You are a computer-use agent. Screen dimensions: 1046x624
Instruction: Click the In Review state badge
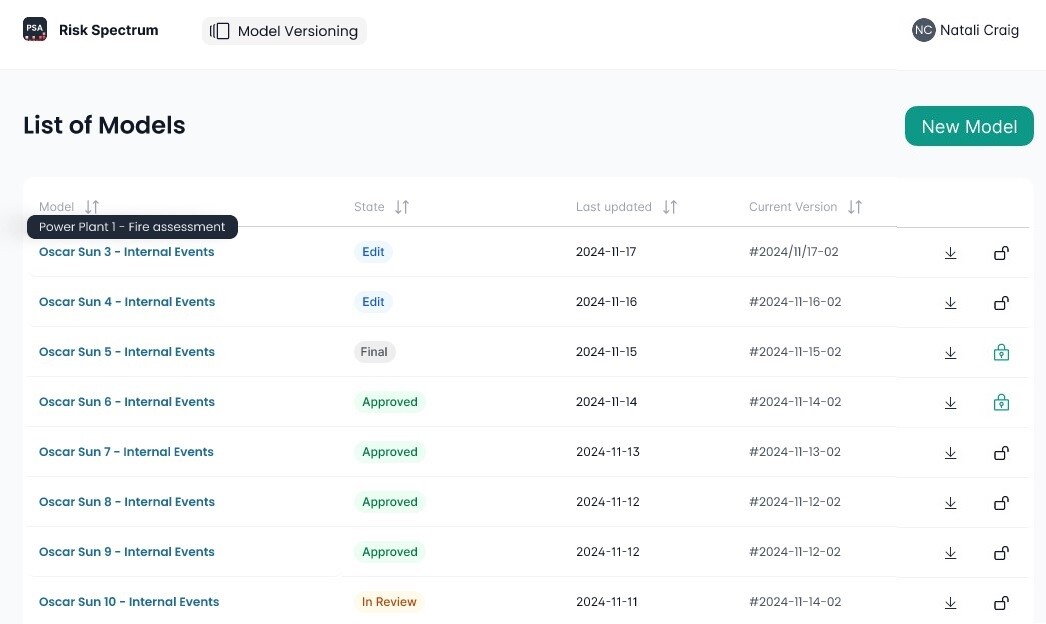[389, 602]
